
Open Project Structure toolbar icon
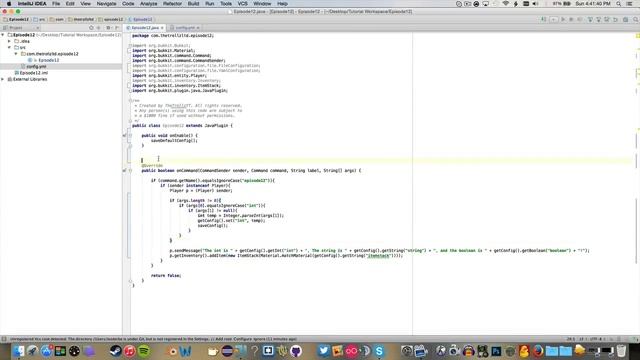(x=625, y=19)
